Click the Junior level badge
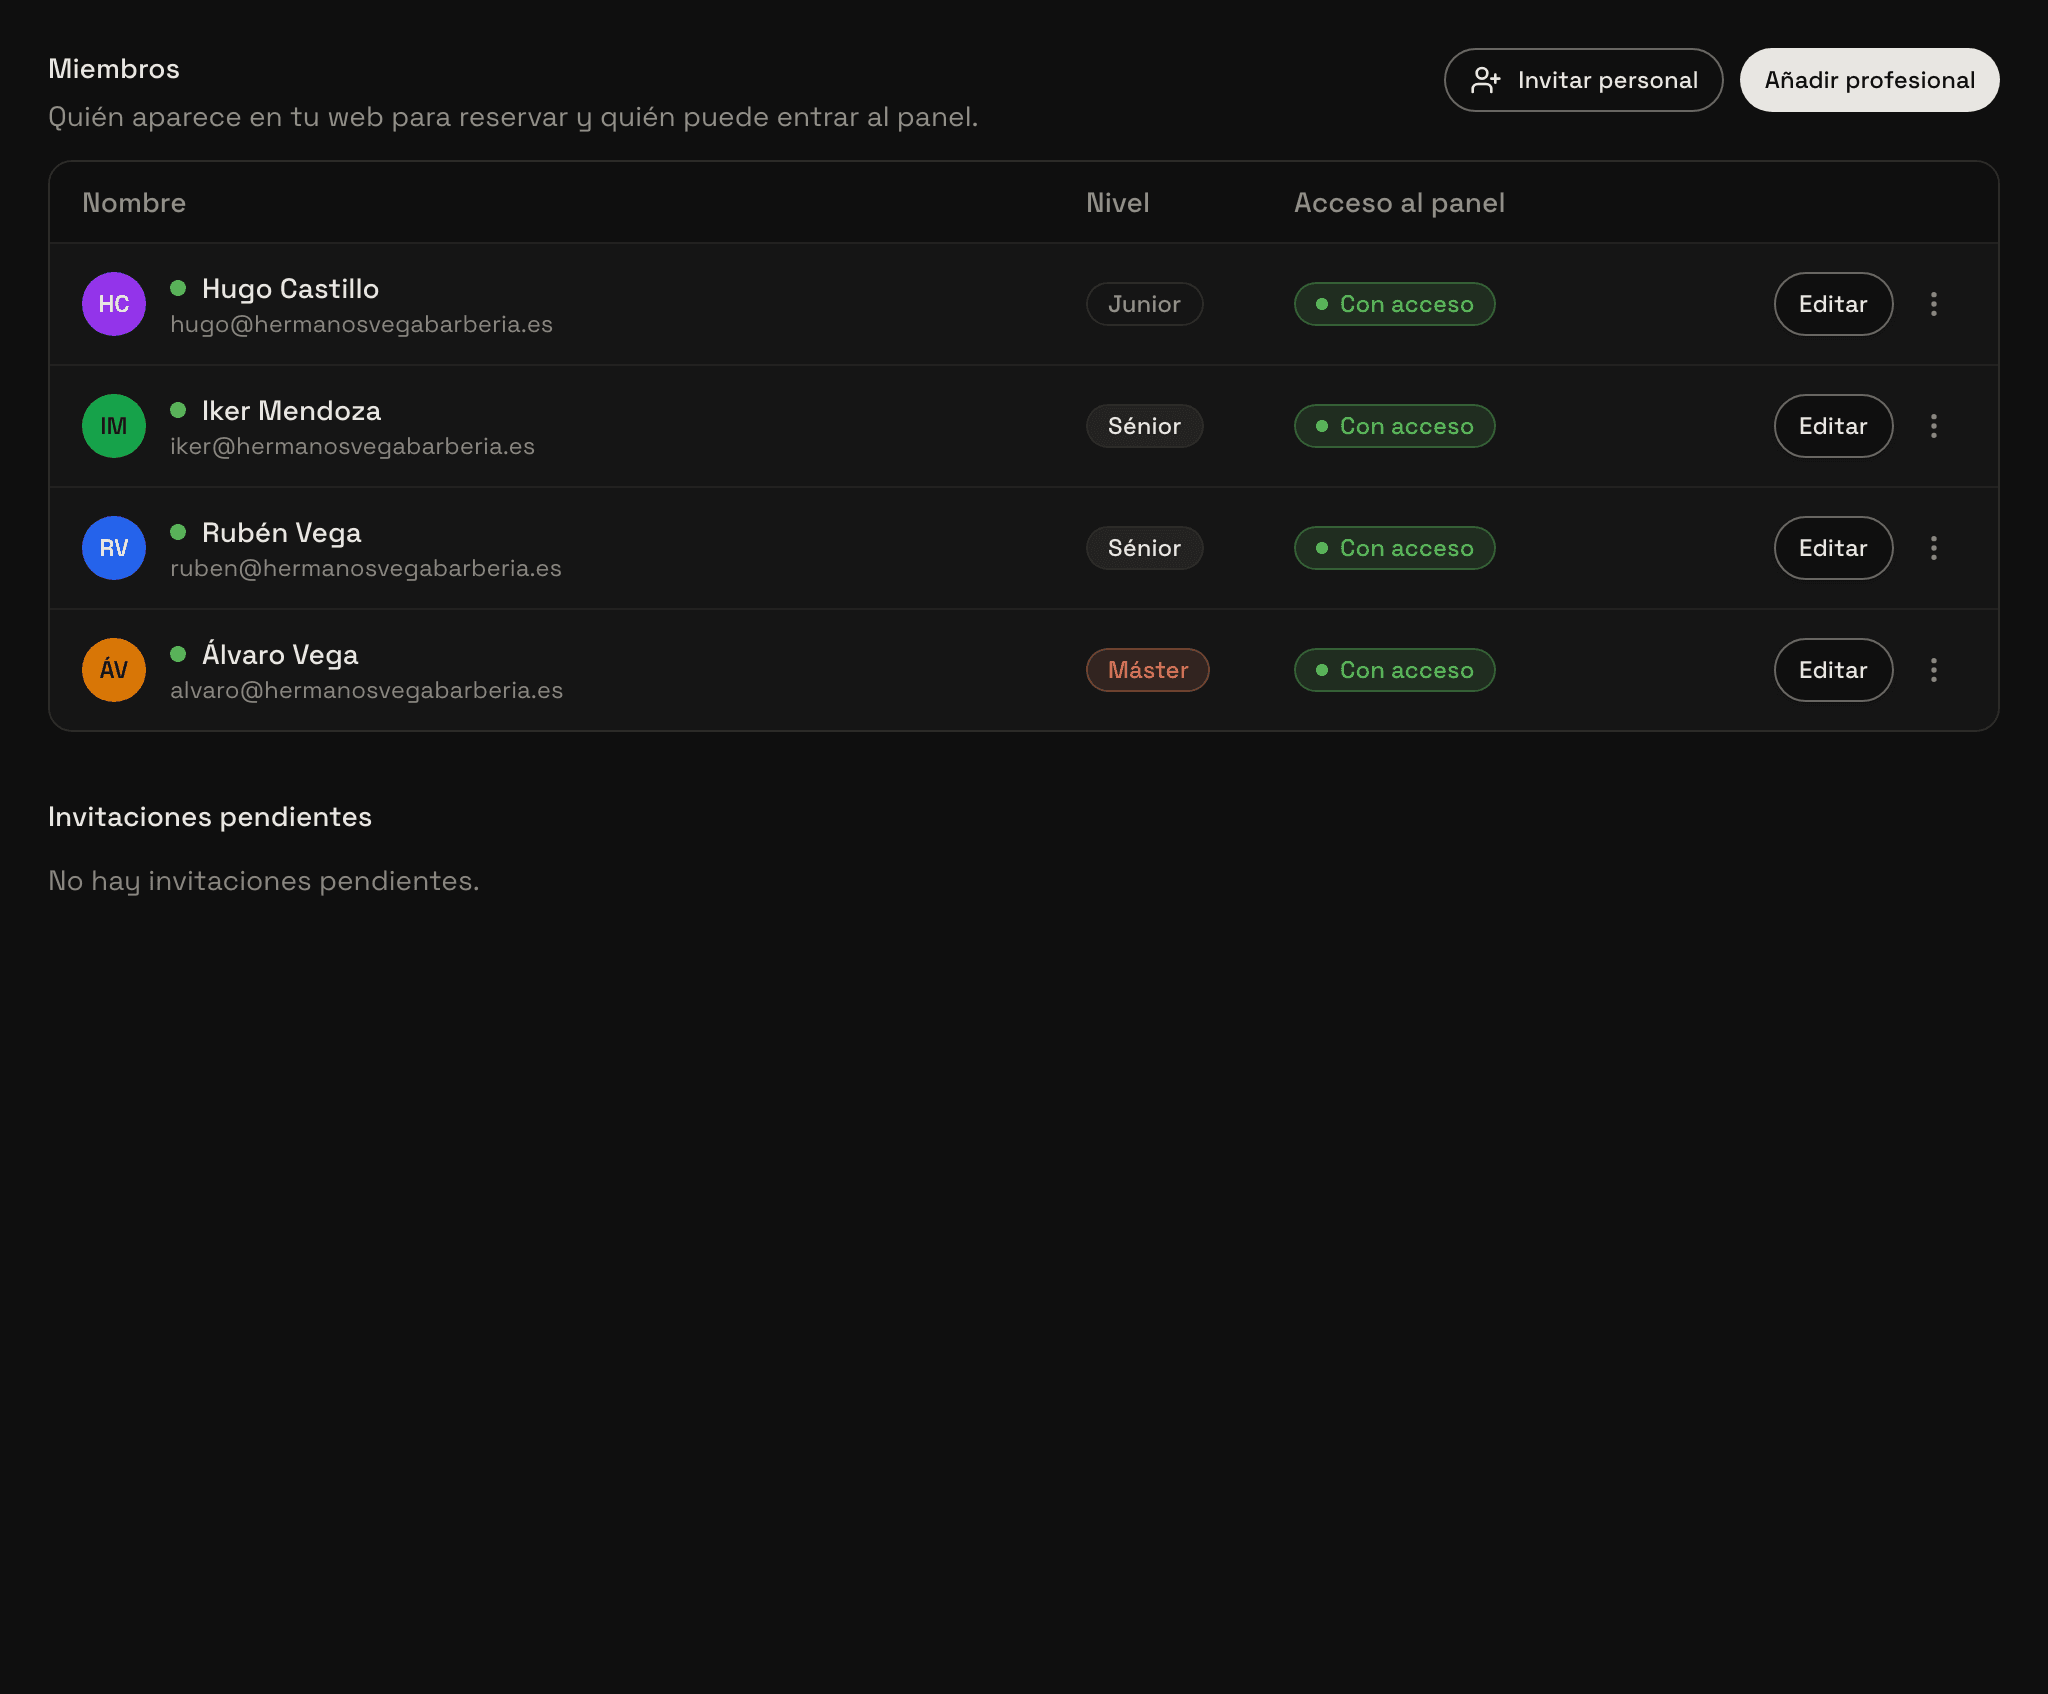Viewport: 2048px width, 1694px height. [x=1144, y=304]
